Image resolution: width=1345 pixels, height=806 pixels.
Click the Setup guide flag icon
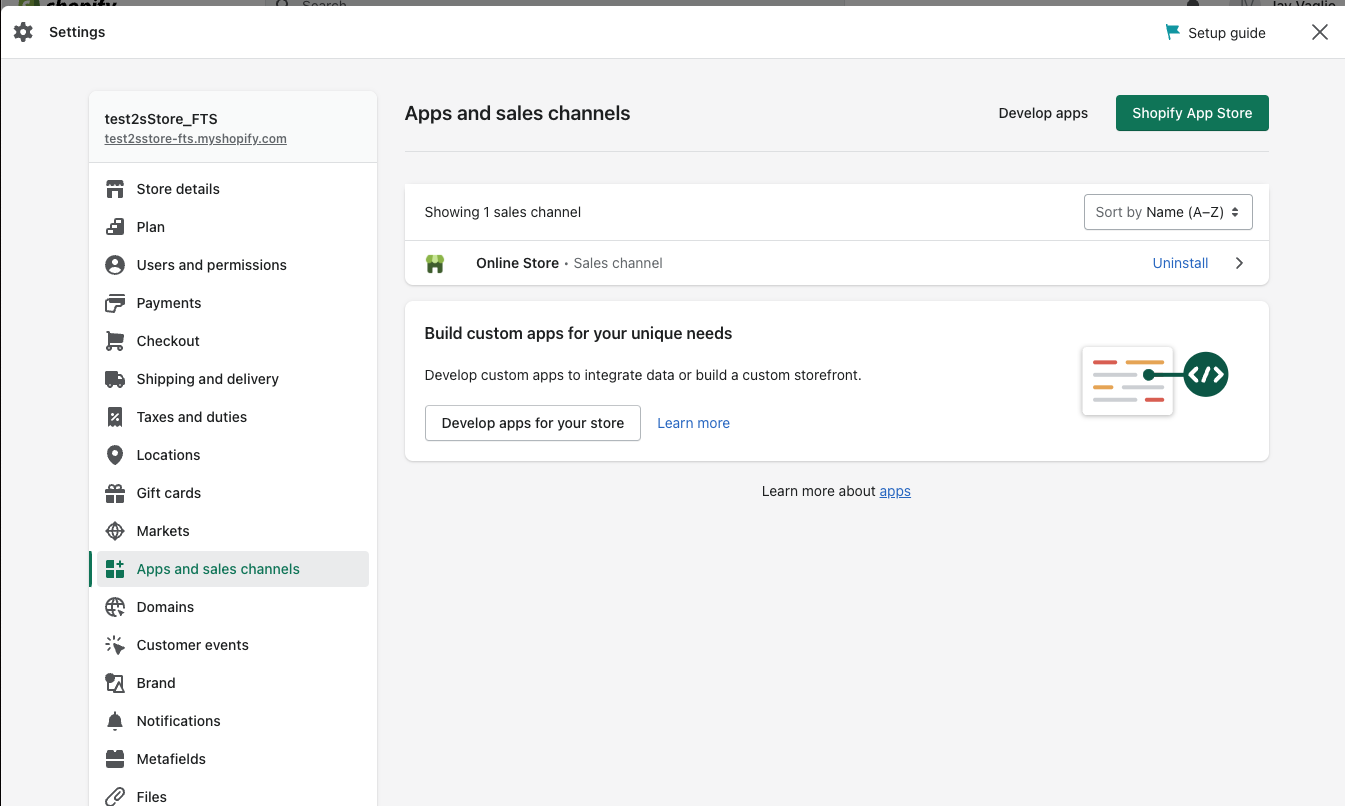point(1173,32)
